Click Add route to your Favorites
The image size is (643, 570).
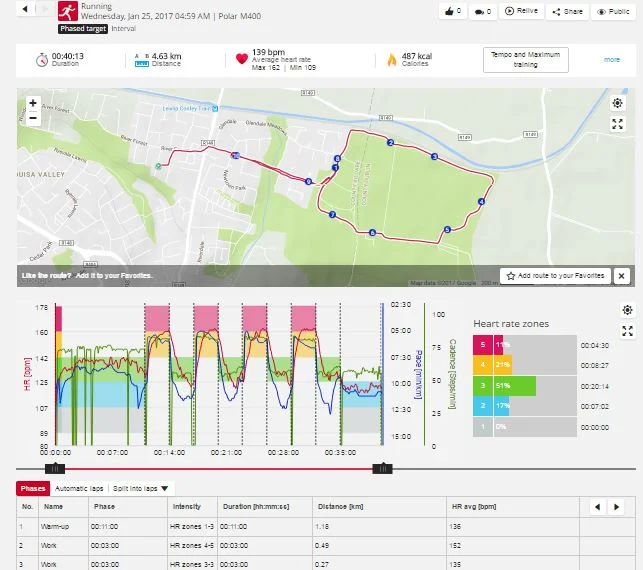coord(556,275)
